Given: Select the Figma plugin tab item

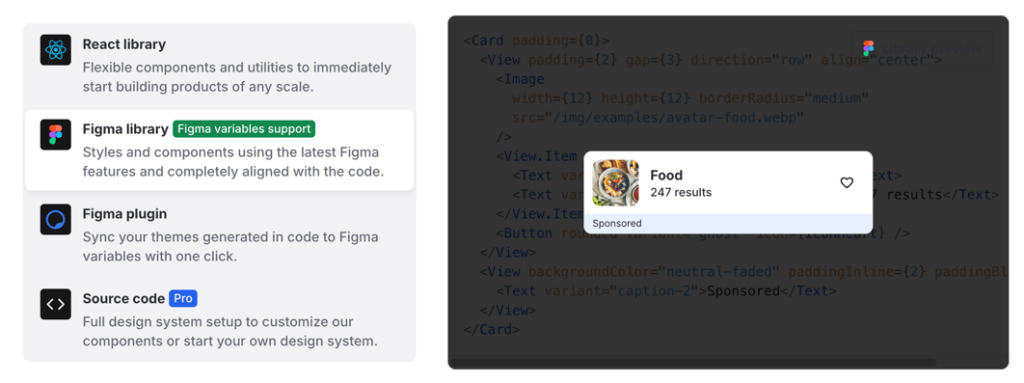Looking at the screenshot, I should point(219,235).
